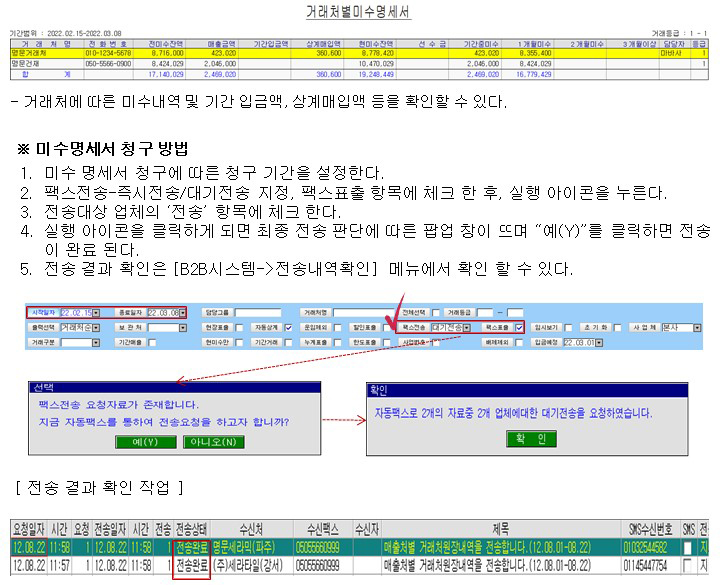This screenshot has height=585, width=720.
Task: Check SMS box in 명문세라믹(파주) row
Action: tap(687, 548)
